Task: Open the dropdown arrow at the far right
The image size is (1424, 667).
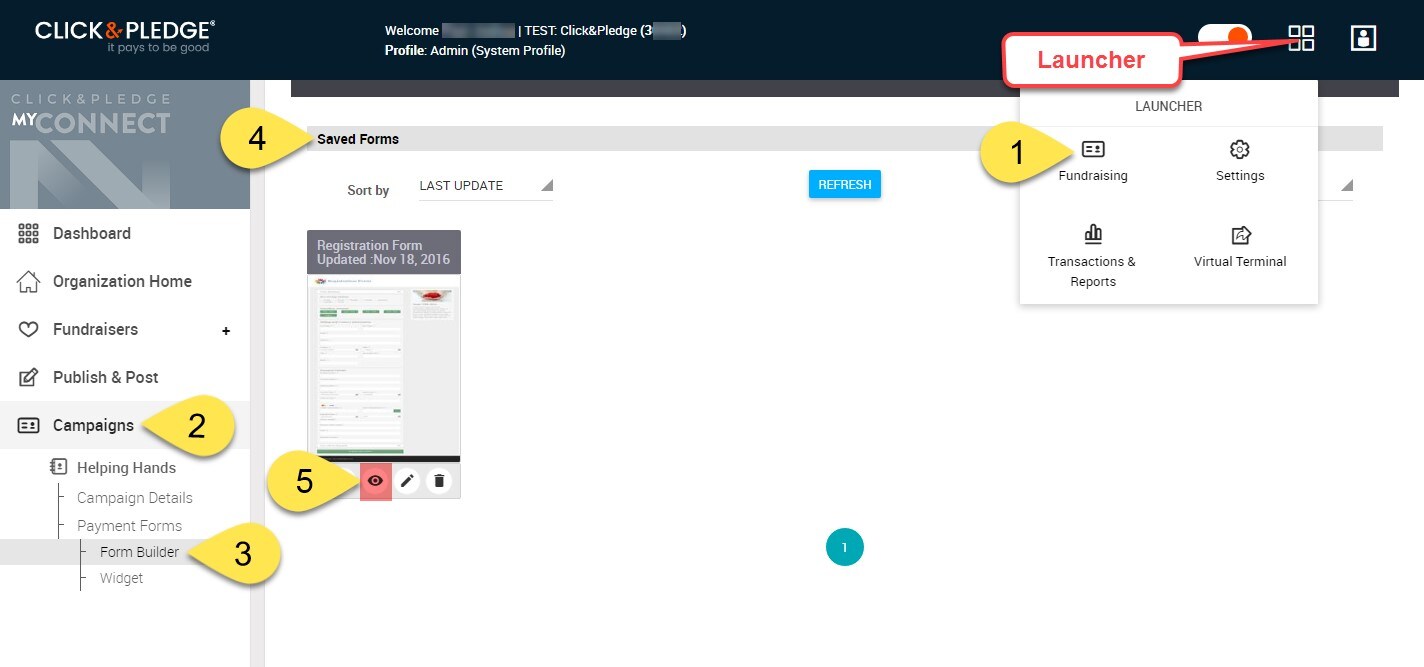Action: point(1346,186)
